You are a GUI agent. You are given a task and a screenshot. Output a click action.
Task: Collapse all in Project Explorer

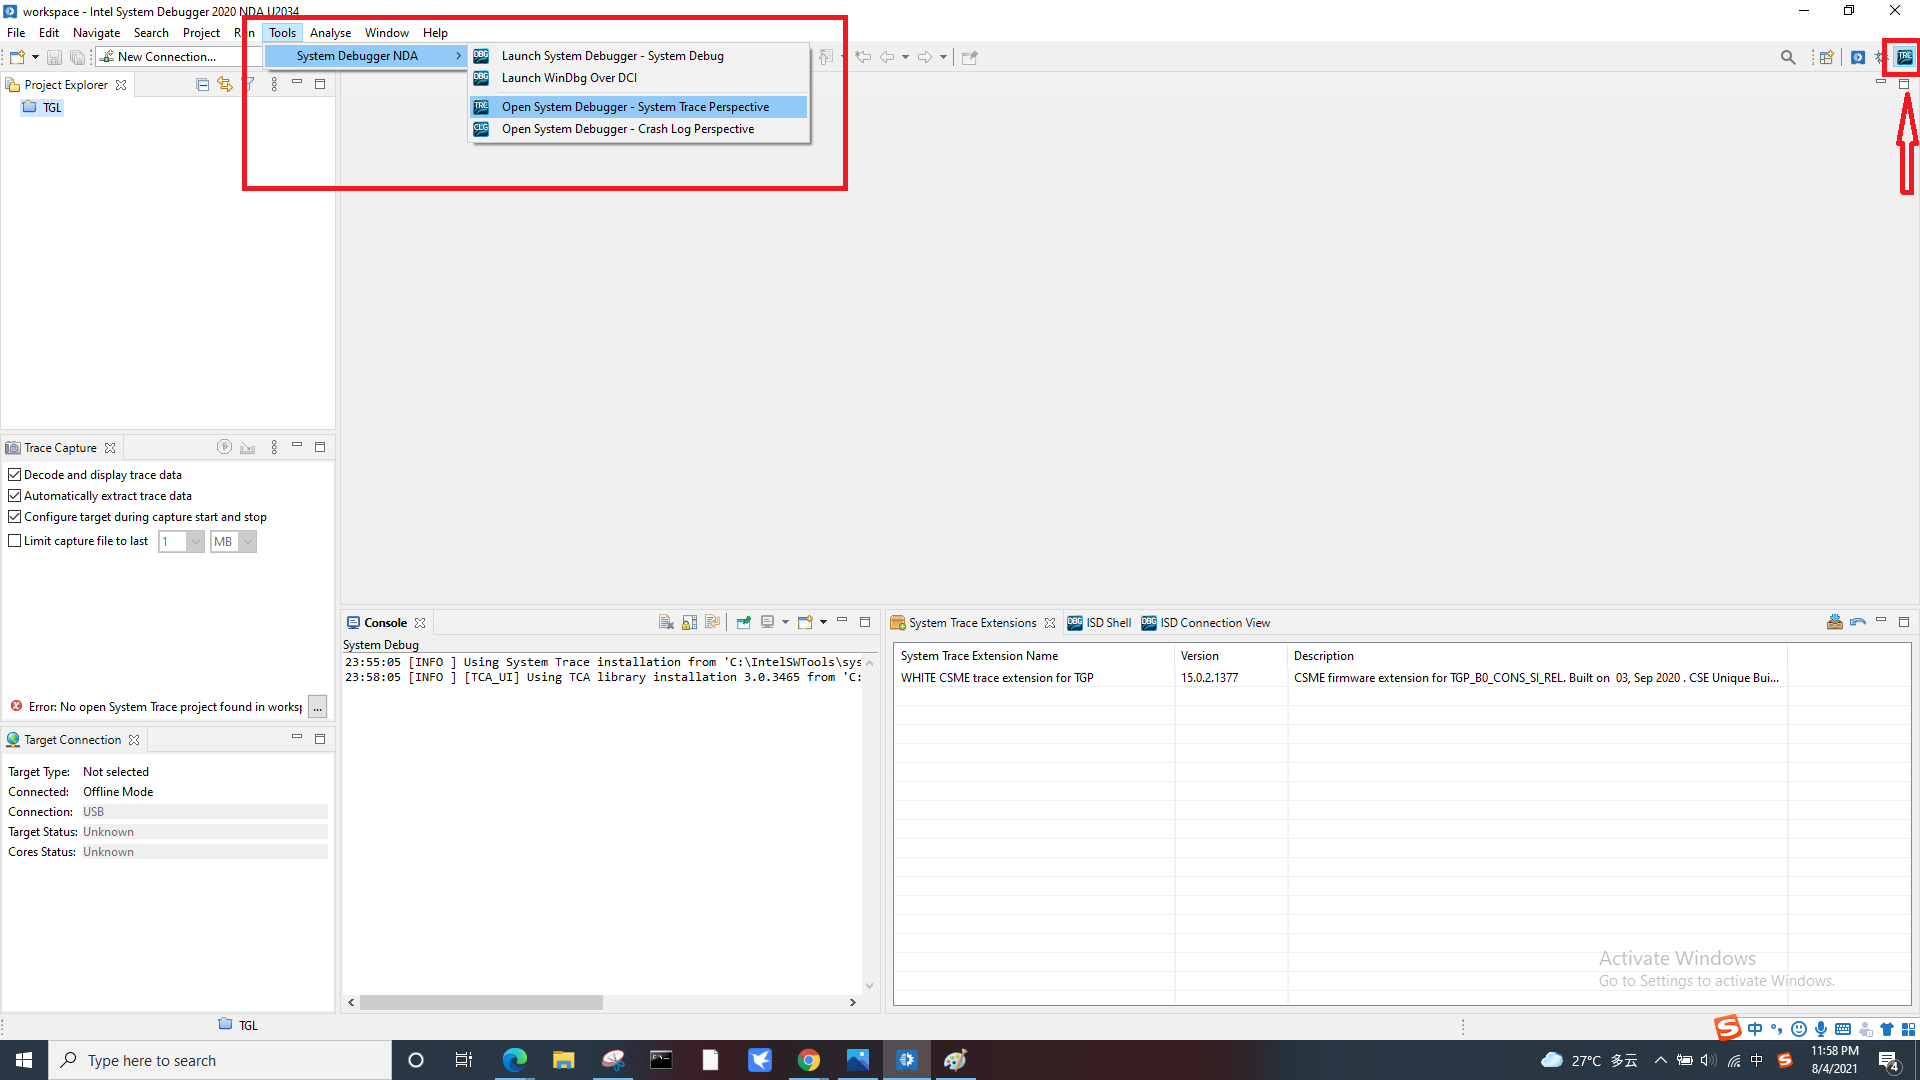pos(202,85)
